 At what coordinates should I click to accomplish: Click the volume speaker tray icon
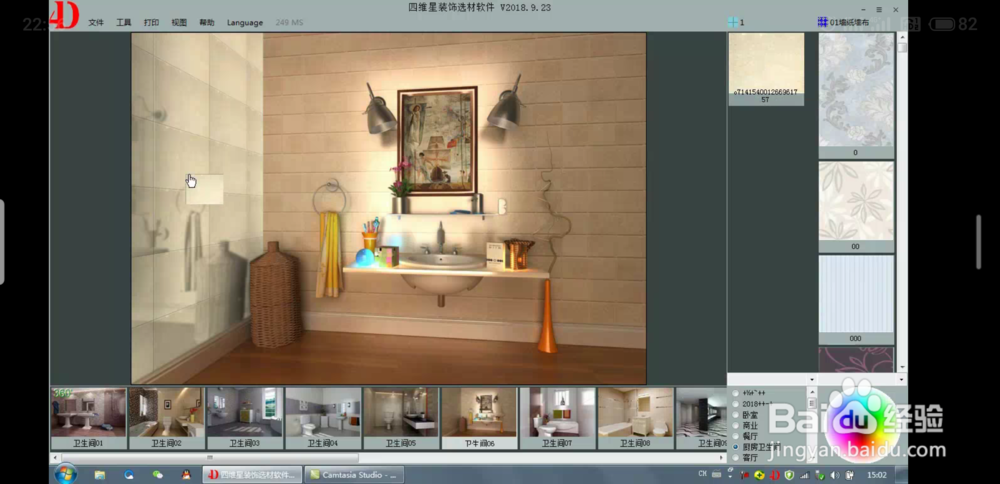(835, 475)
